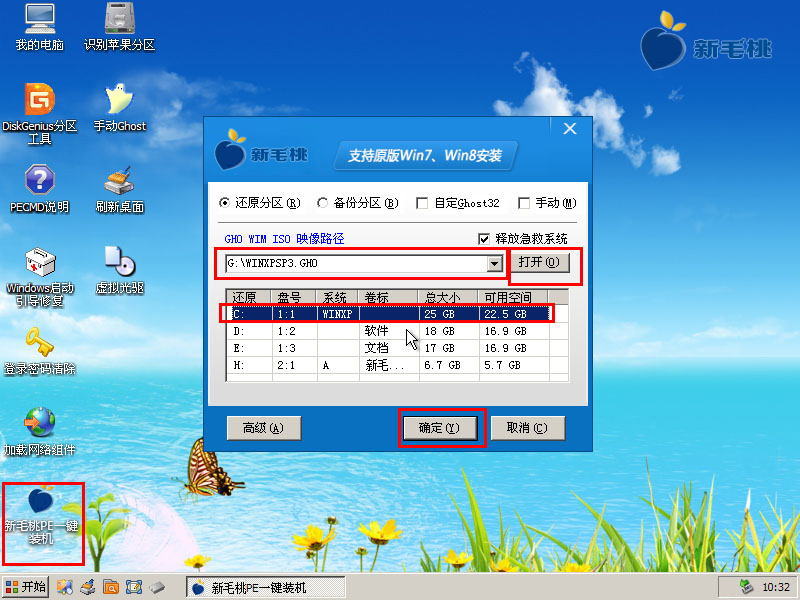Select partition row E: 文档
The height and width of the screenshot is (600, 800).
[x=397, y=348]
